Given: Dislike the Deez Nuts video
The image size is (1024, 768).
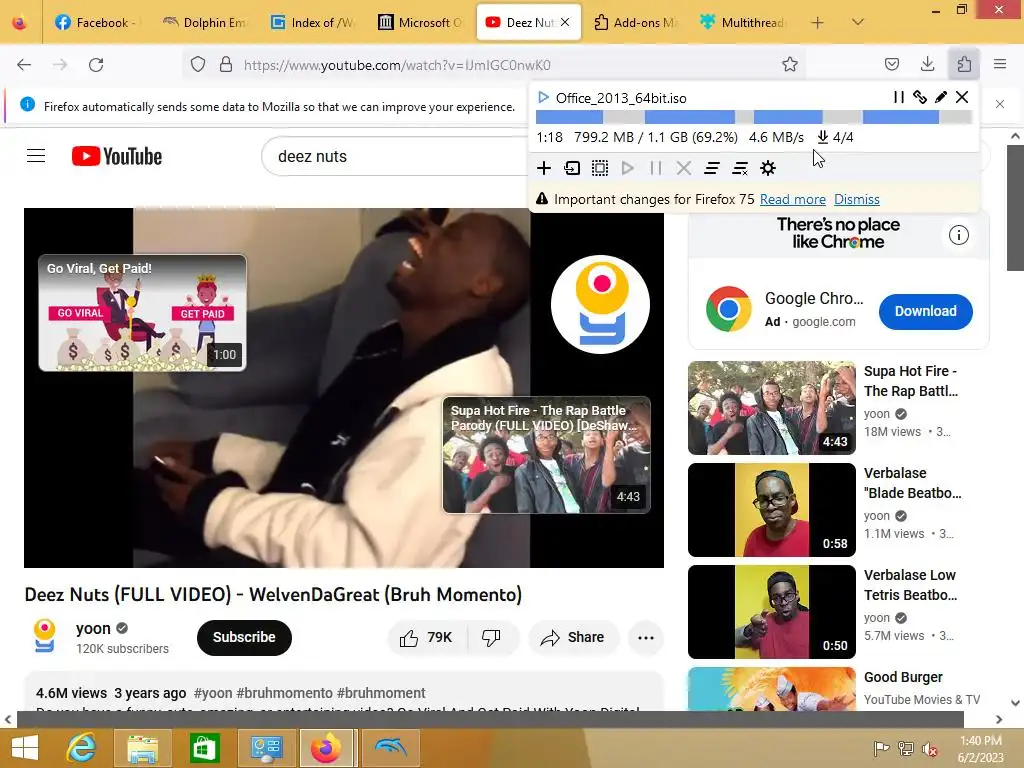Looking at the screenshot, I should (x=491, y=637).
